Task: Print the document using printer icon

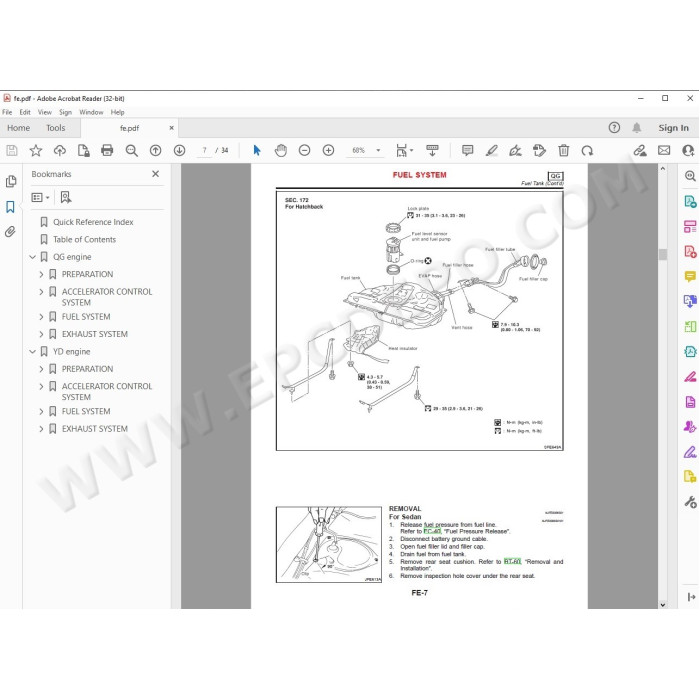Action: tap(107, 150)
